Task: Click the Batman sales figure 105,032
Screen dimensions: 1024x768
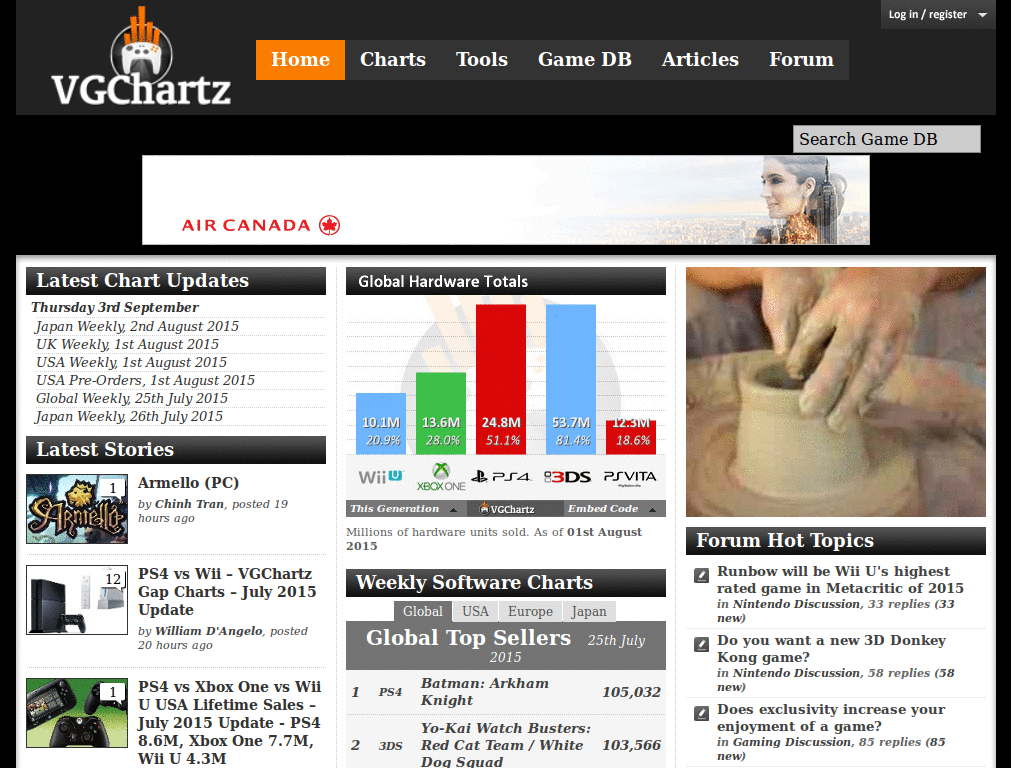Action: pyautogui.click(x=632, y=692)
